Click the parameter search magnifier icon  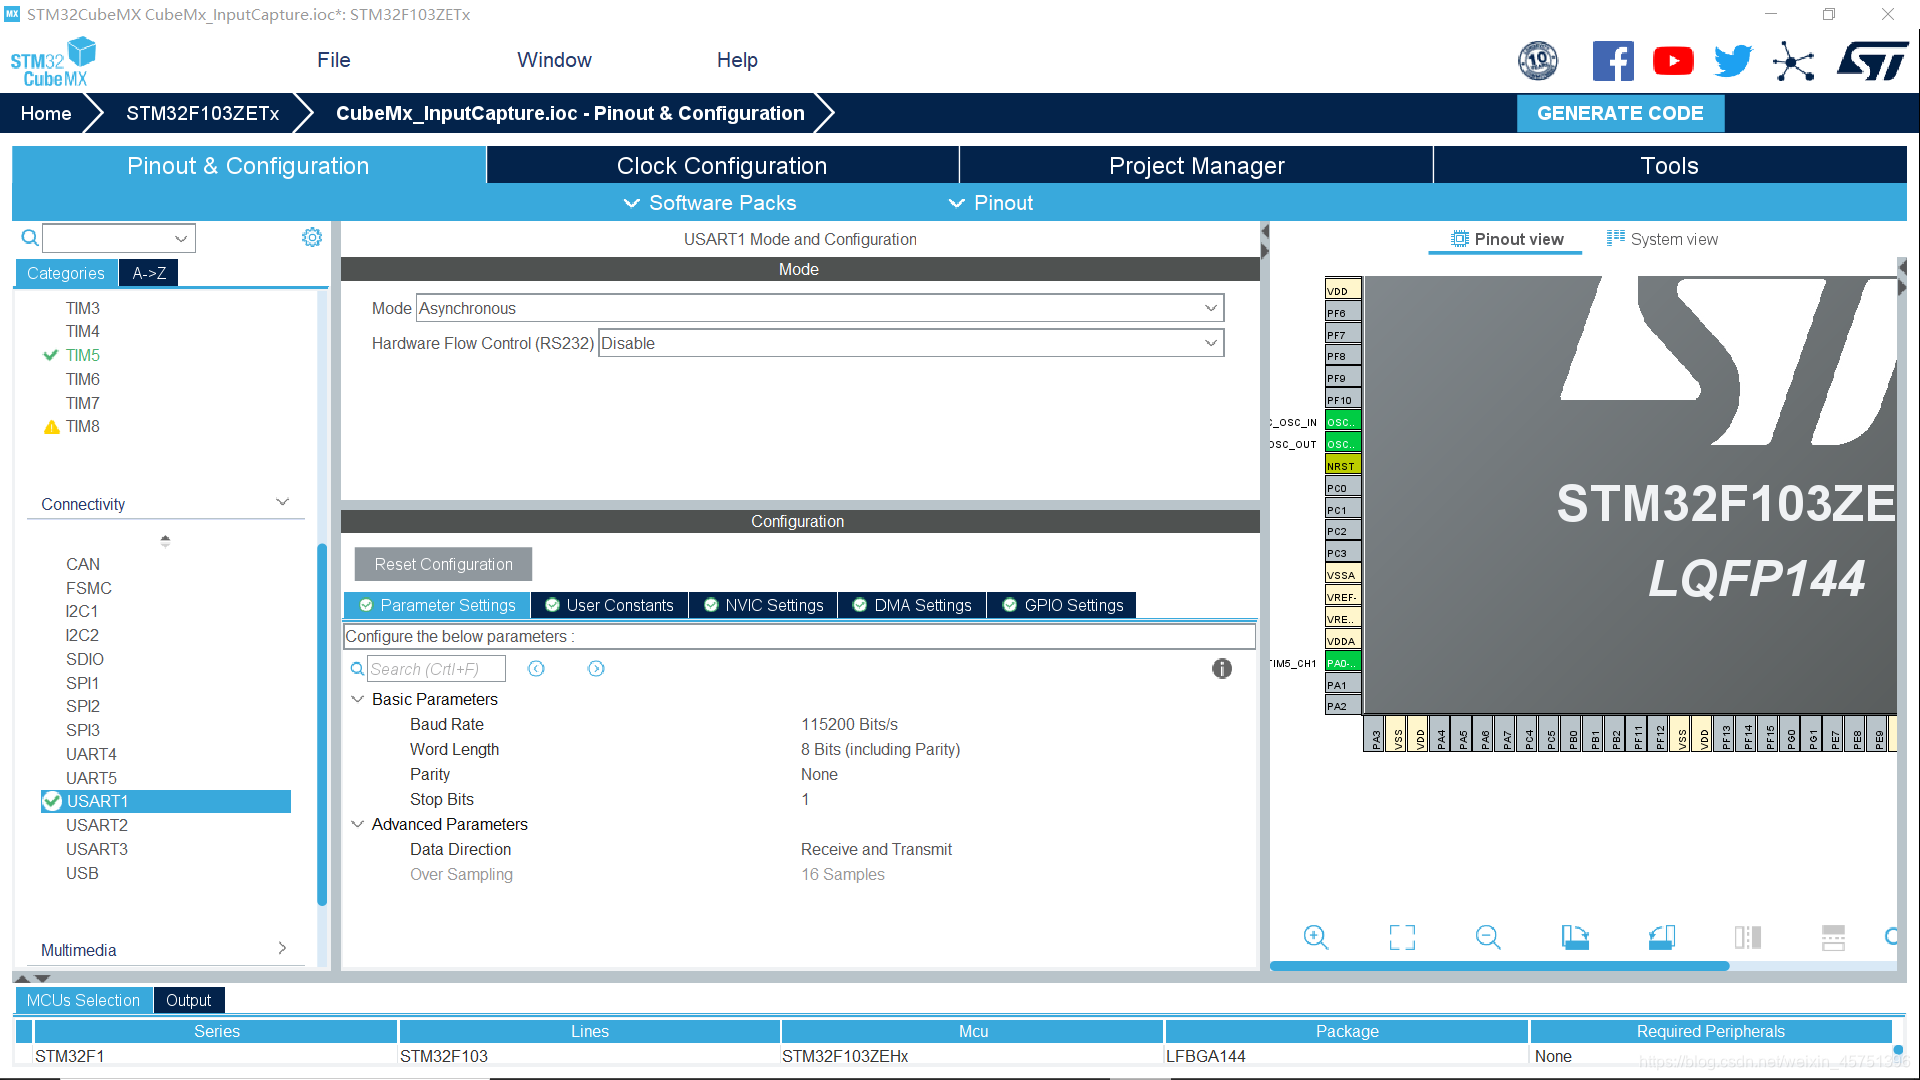pos(357,669)
